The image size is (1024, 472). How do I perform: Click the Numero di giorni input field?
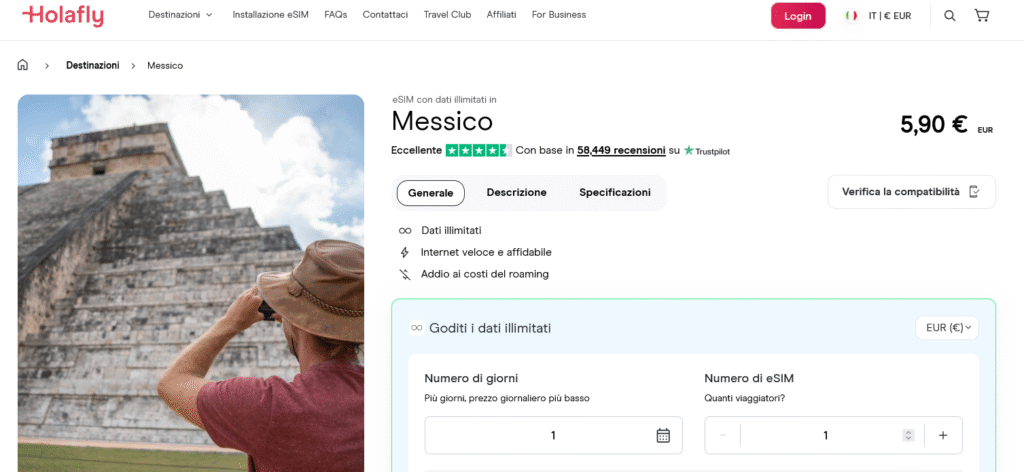(x=553, y=435)
